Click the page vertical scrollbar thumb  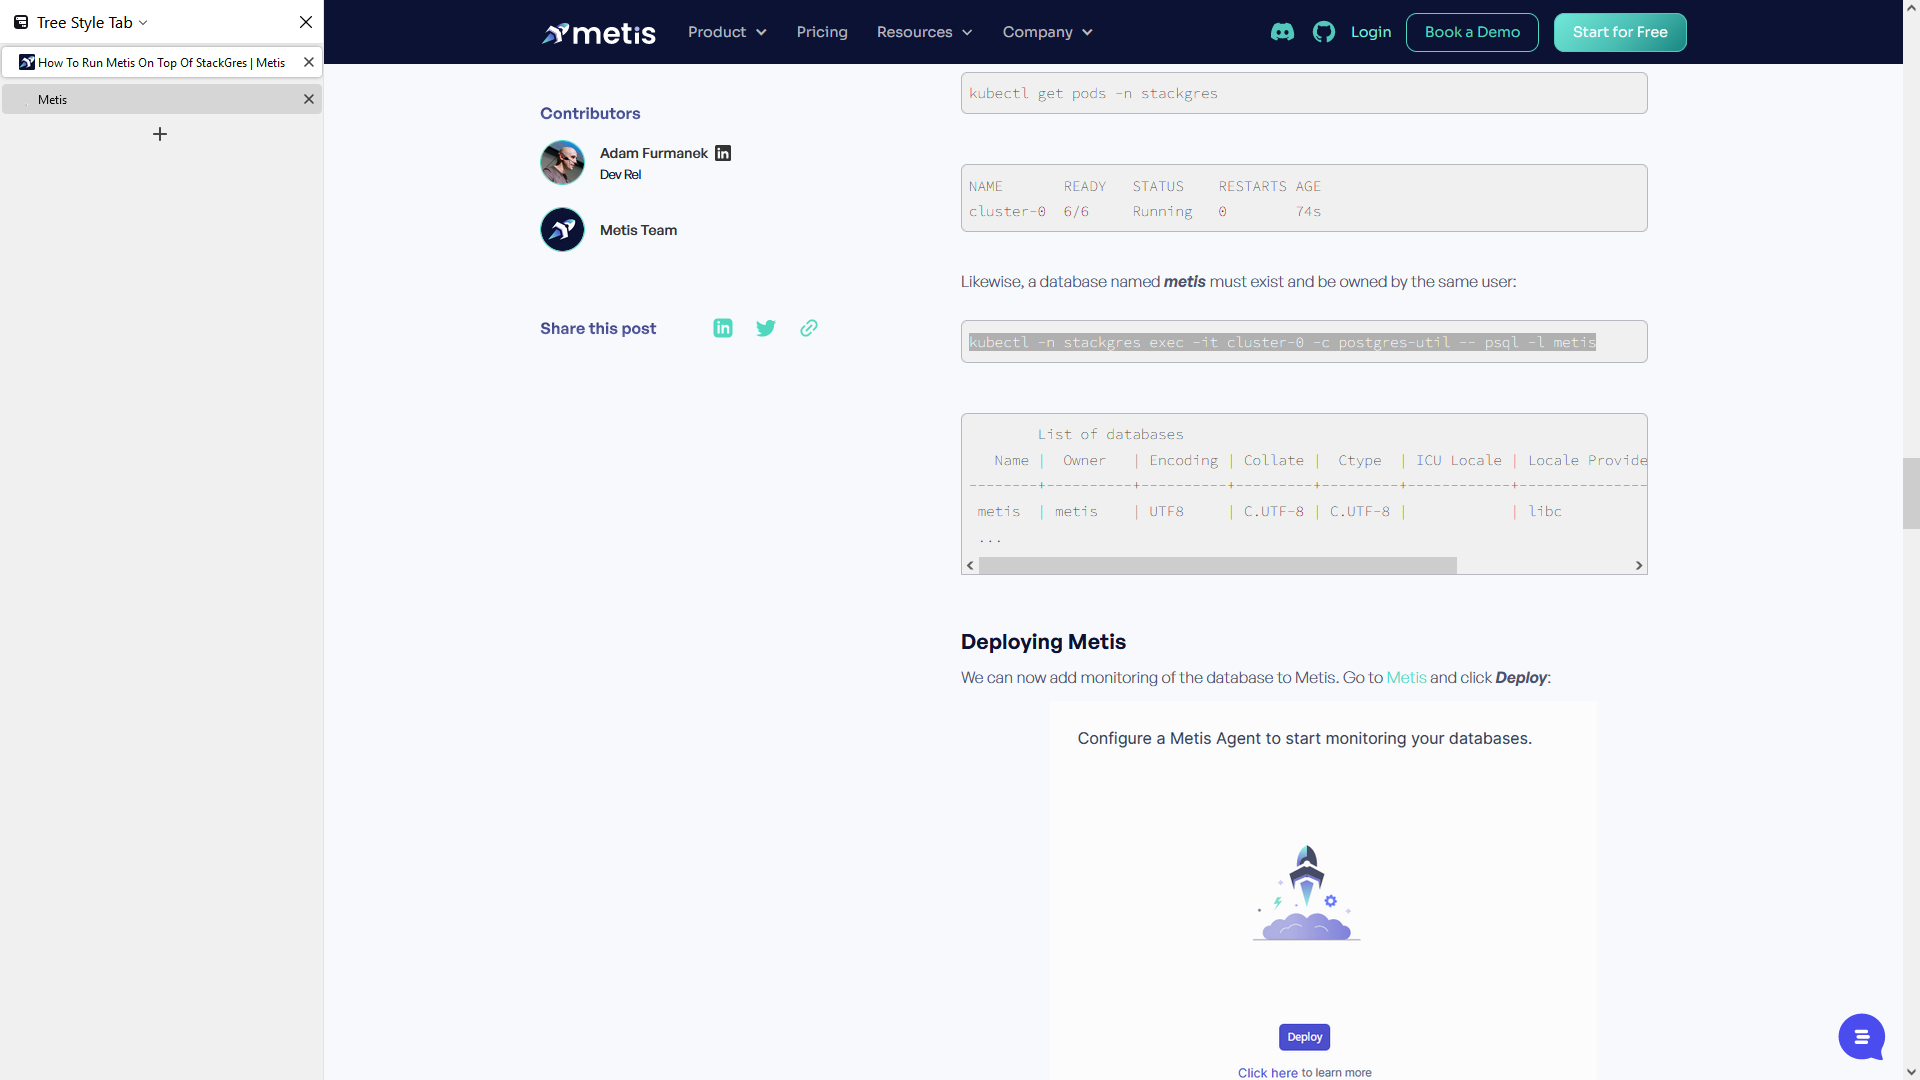1911,493
